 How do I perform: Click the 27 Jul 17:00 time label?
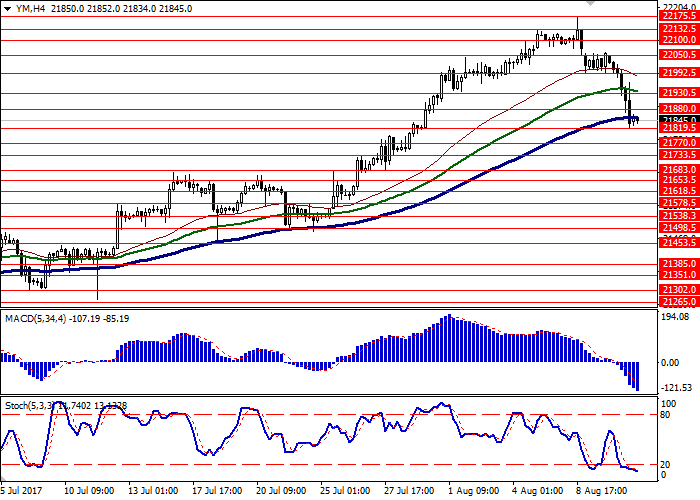pyautogui.click(x=409, y=491)
